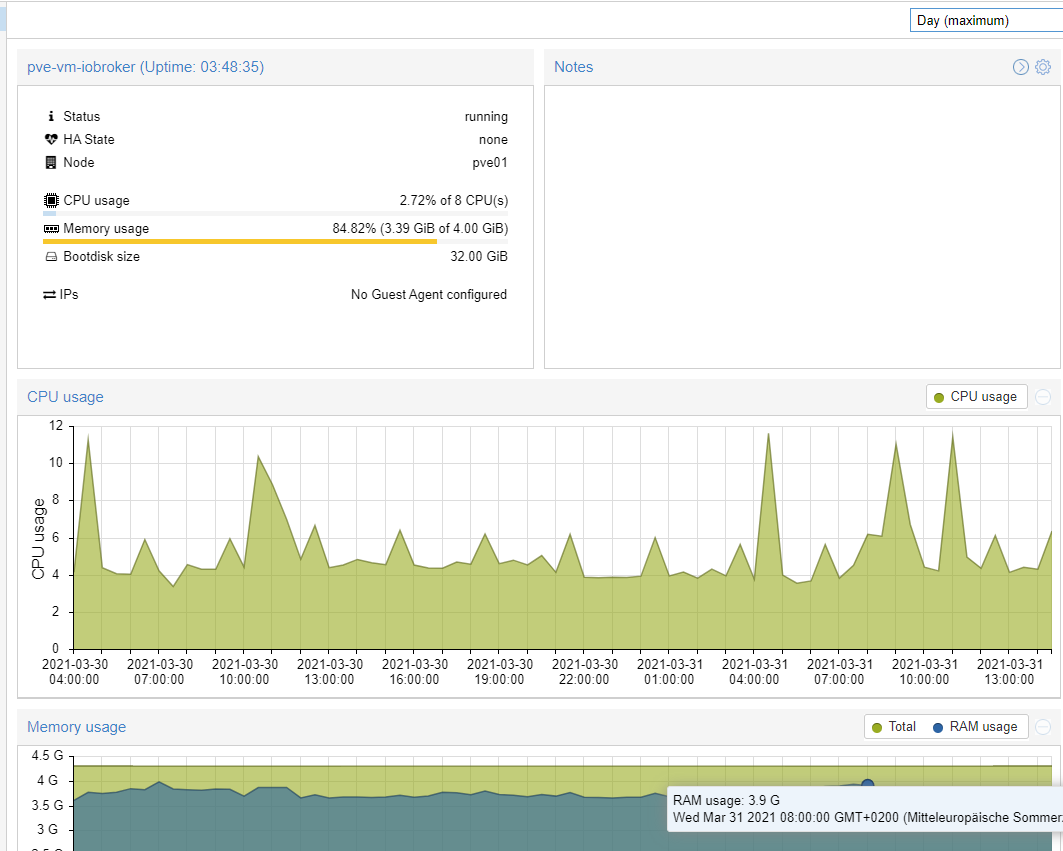The width and height of the screenshot is (1063, 851).
Task: Click the Notes panel collapse arrow icon
Action: [x=1020, y=66]
